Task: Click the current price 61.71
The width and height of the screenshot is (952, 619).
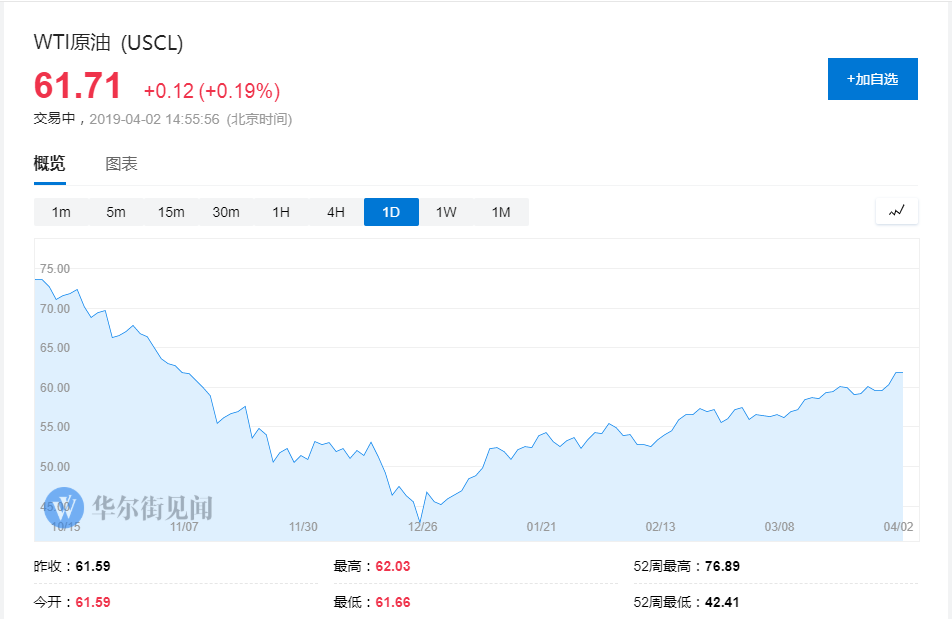Action: point(78,87)
